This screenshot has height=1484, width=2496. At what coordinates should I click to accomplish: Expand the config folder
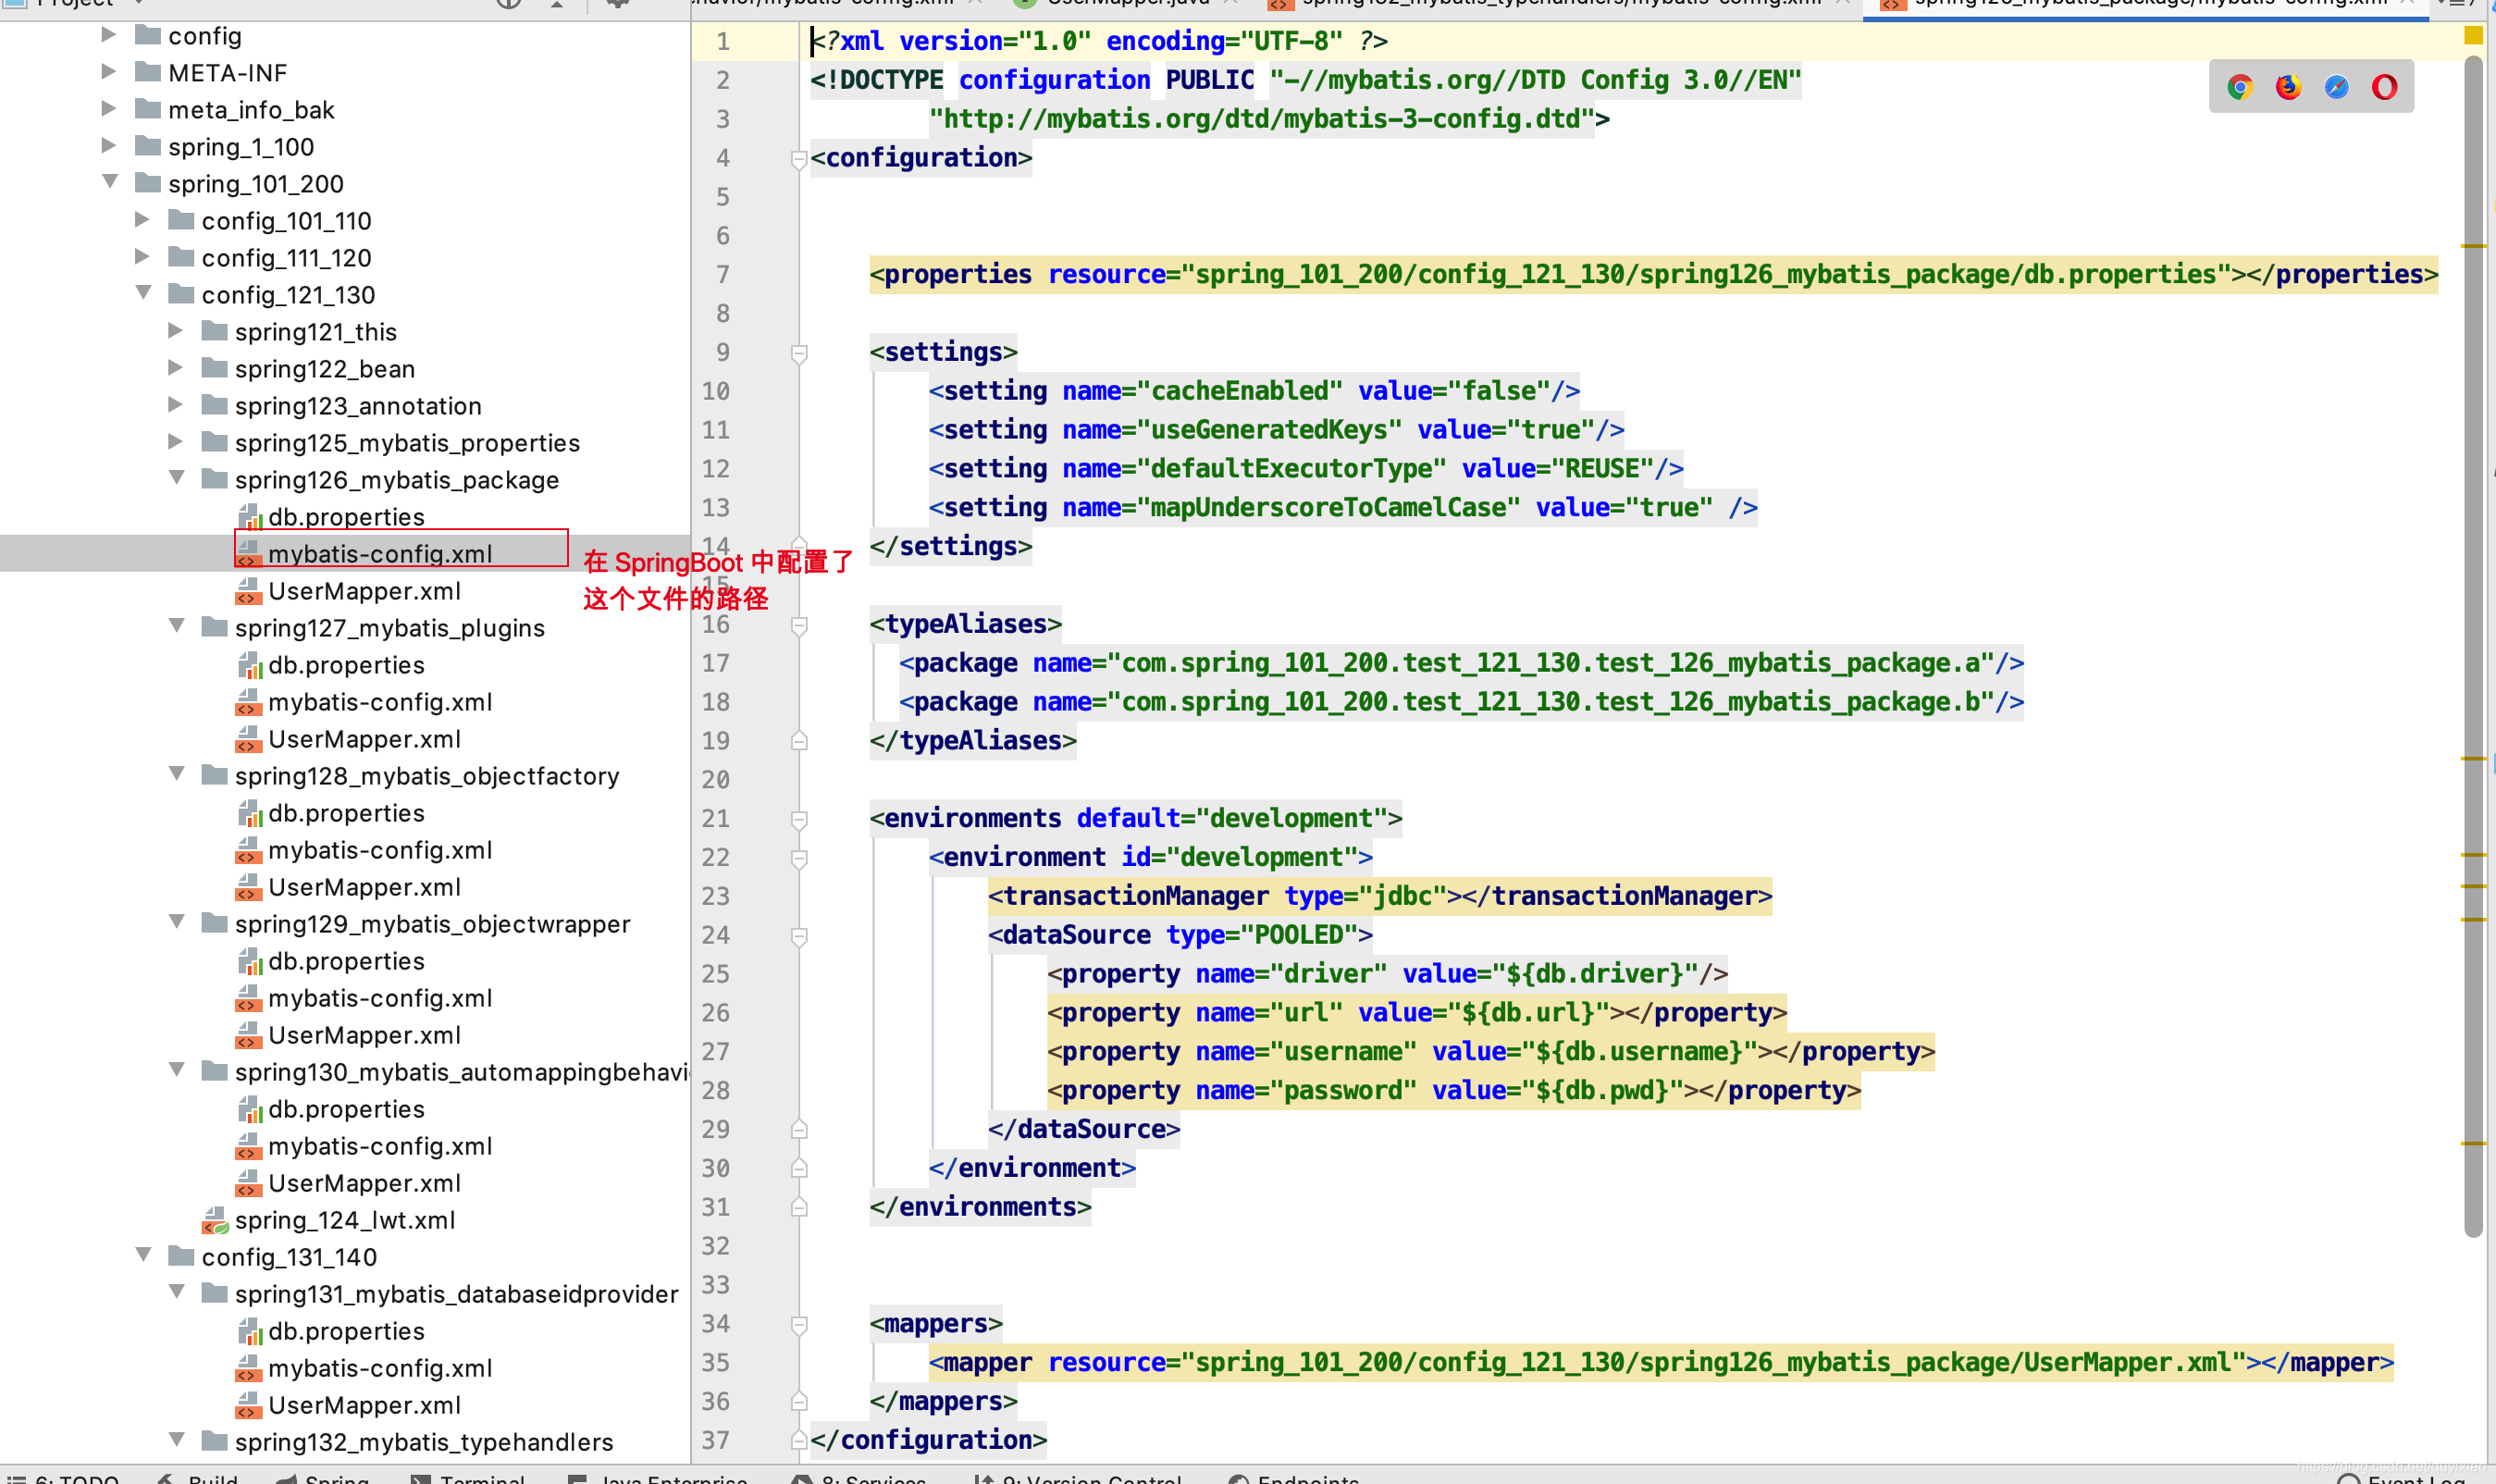[109, 35]
